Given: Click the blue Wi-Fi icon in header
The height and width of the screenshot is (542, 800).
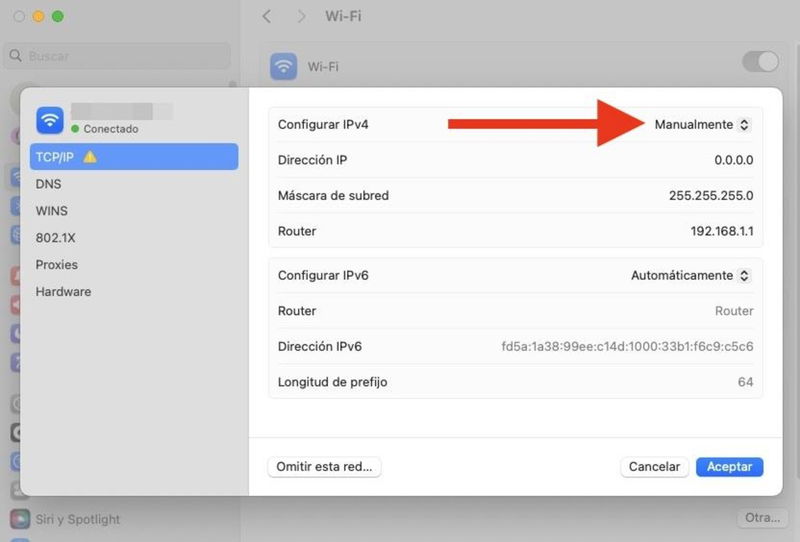Looking at the screenshot, I should coord(285,66).
